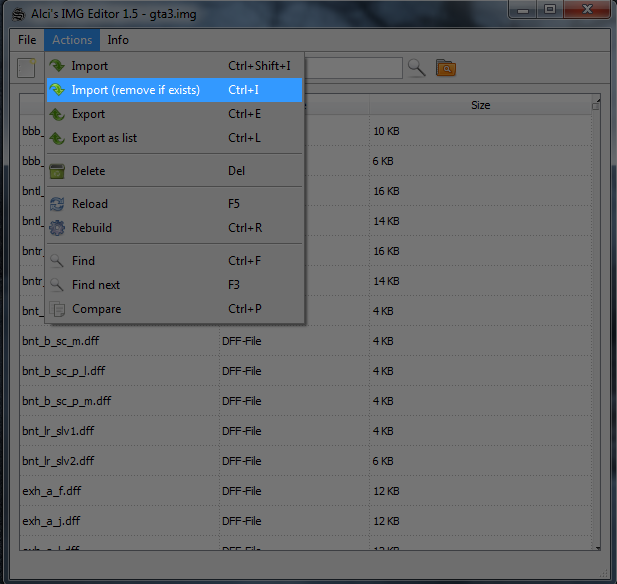617x584 pixels.
Task: Click the new file icon in the toolbar
Action: 26,68
